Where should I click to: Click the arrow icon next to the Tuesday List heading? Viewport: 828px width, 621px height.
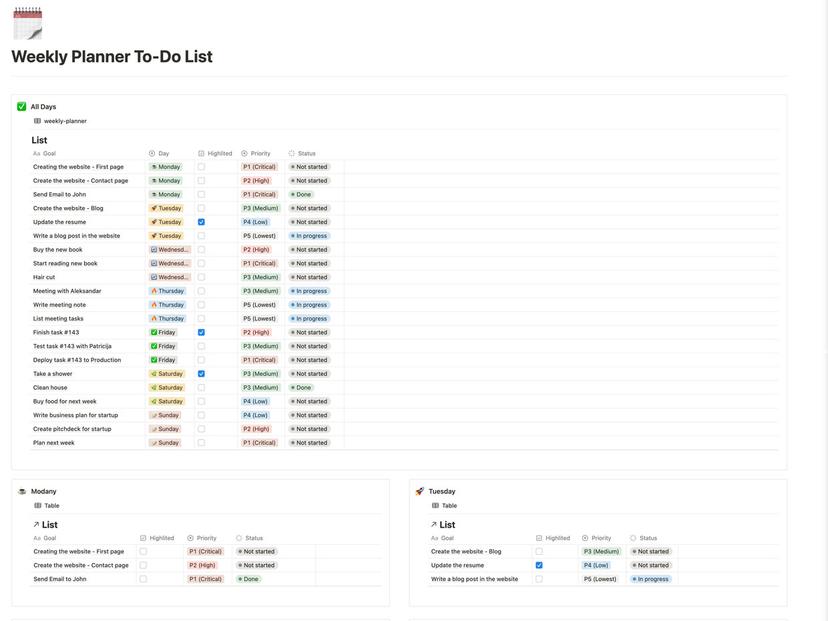tap(433, 522)
